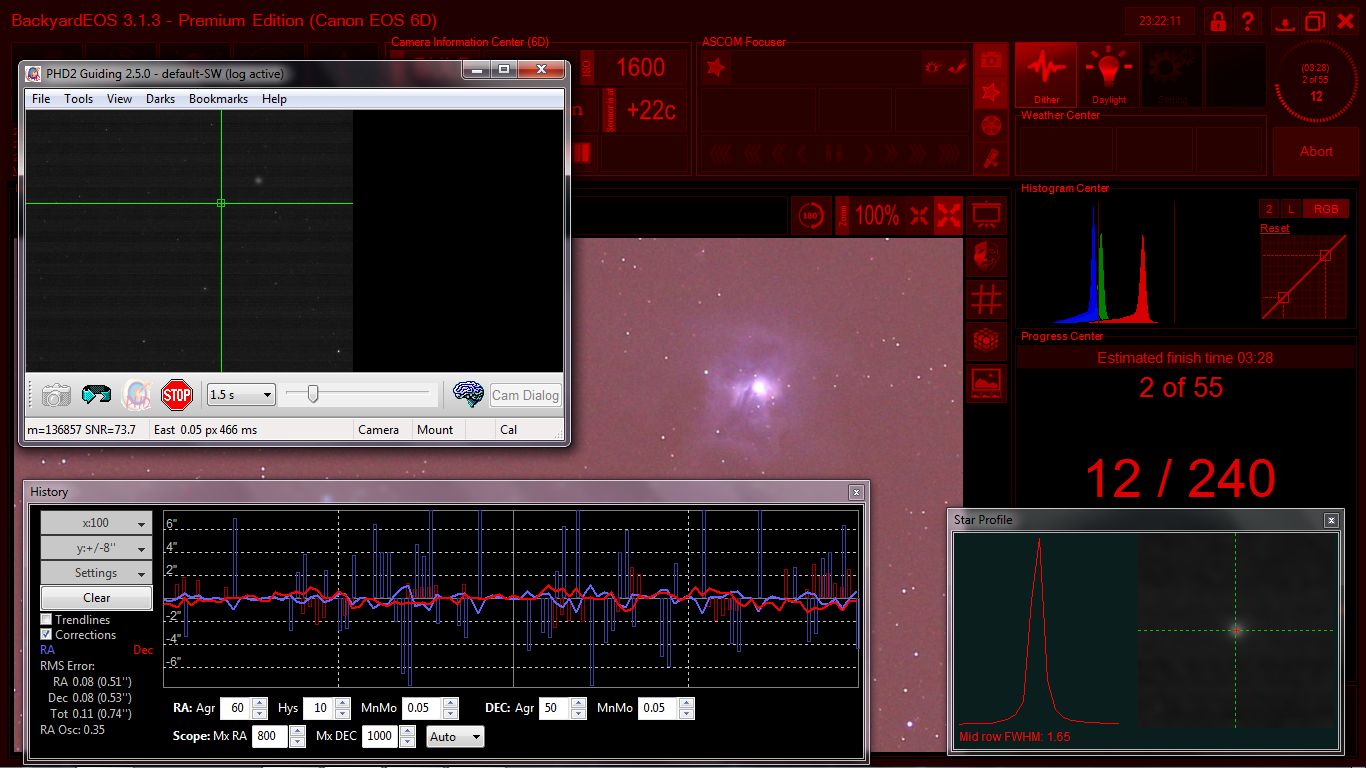Click 'Estimated finish time 03:28' text

pyautogui.click(x=1185, y=357)
